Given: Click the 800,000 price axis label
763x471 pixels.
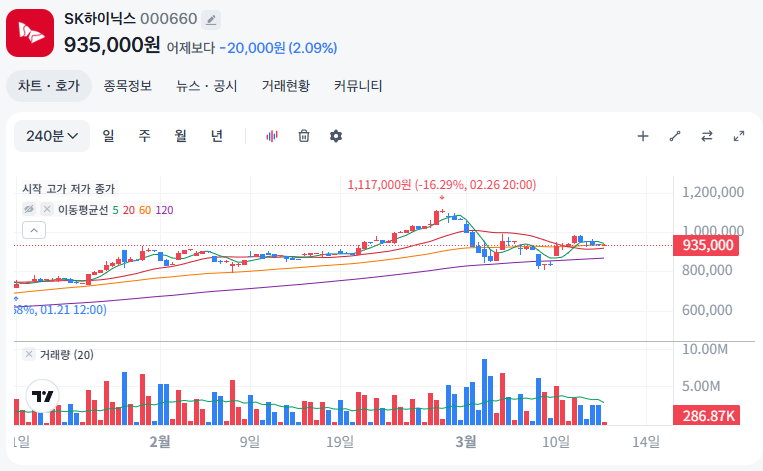Looking at the screenshot, I should tap(707, 270).
